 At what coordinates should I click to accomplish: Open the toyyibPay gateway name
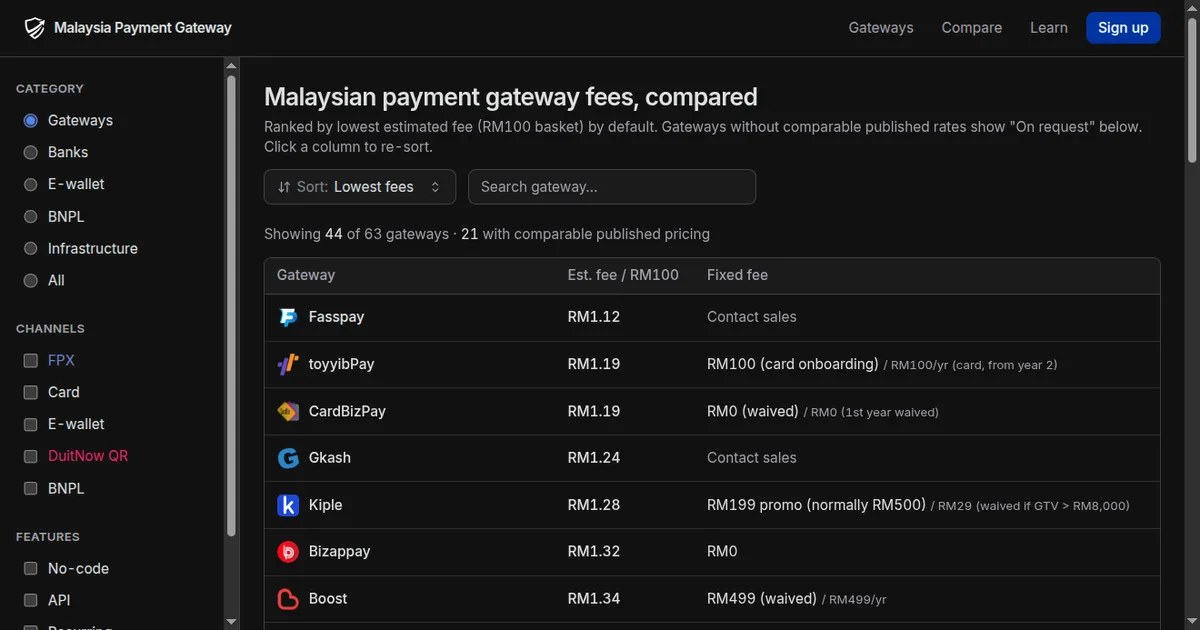tap(342, 364)
